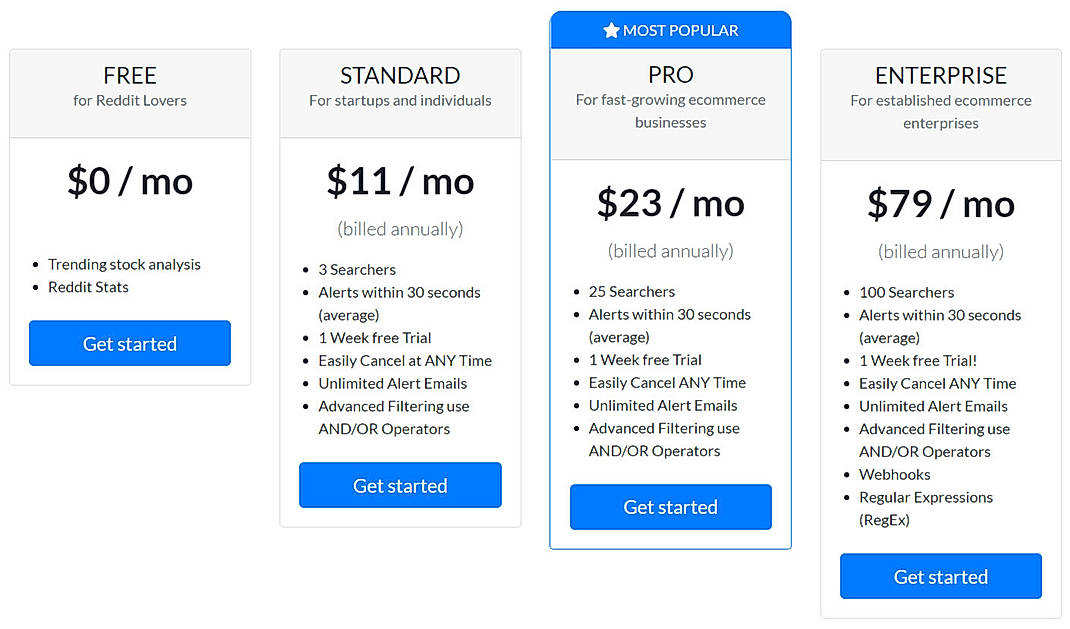The width and height of the screenshot is (1070, 629).
Task: Select the $0 / mo price label
Action: tap(129, 181)
